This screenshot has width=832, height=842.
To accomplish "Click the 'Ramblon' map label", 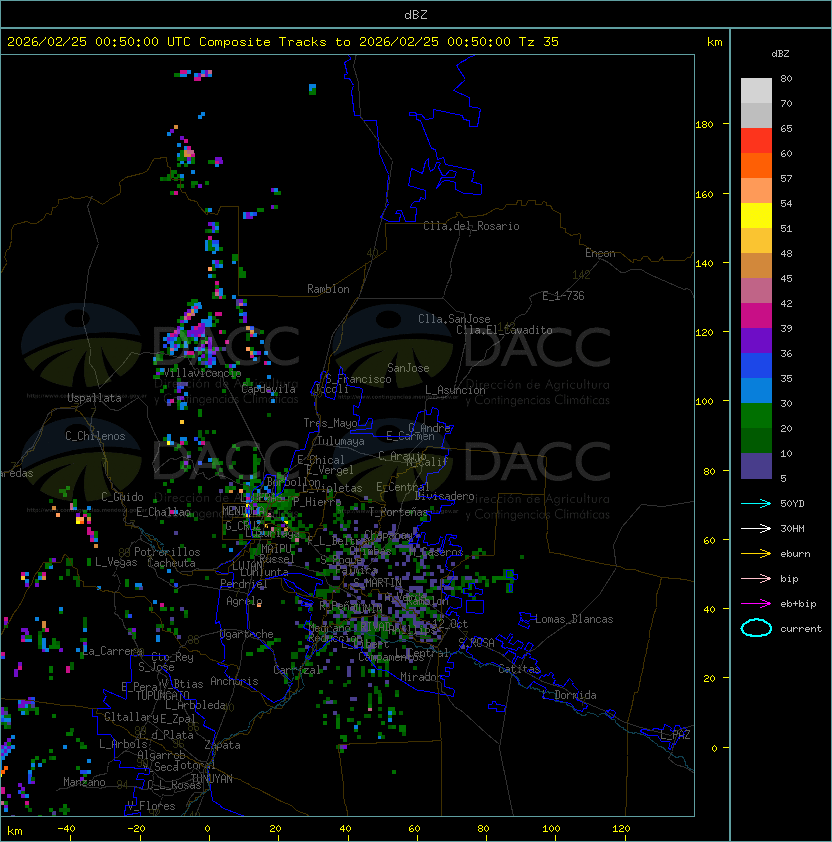I will click(328, 289).
